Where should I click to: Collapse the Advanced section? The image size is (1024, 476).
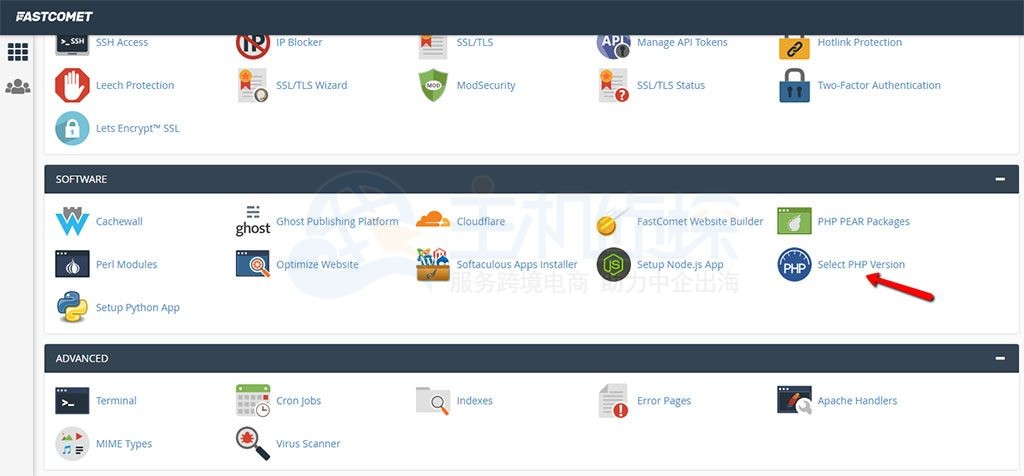pos(1000,358)
